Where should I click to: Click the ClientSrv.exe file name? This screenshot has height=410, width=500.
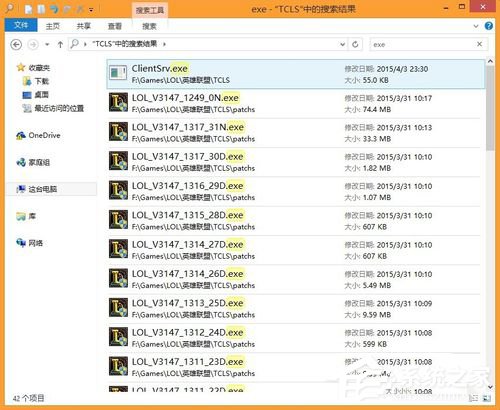click(x=160, y=68)
